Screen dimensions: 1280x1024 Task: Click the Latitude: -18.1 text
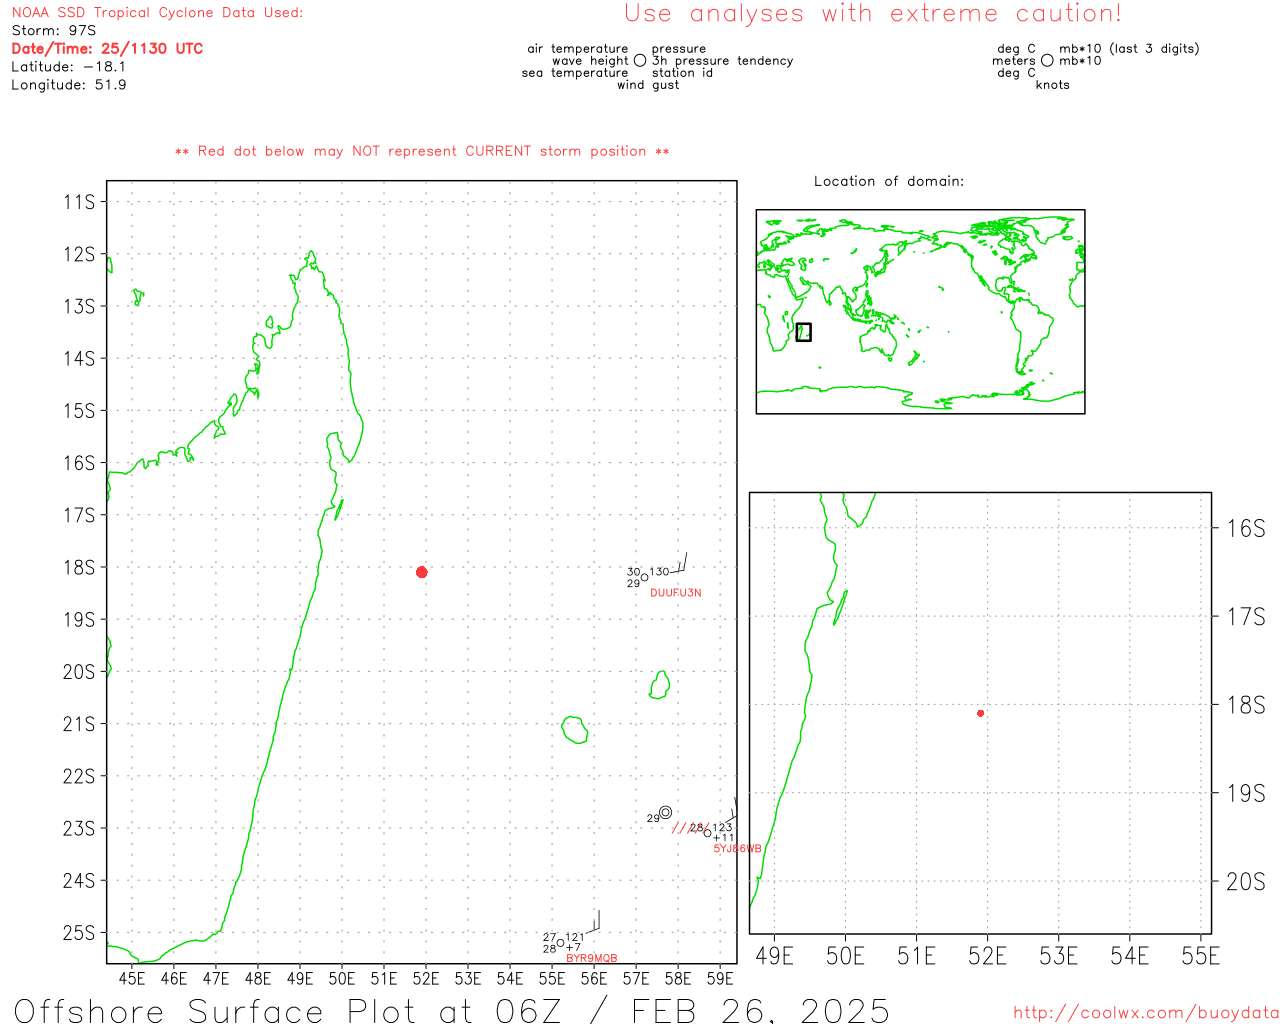pos(68,66)
